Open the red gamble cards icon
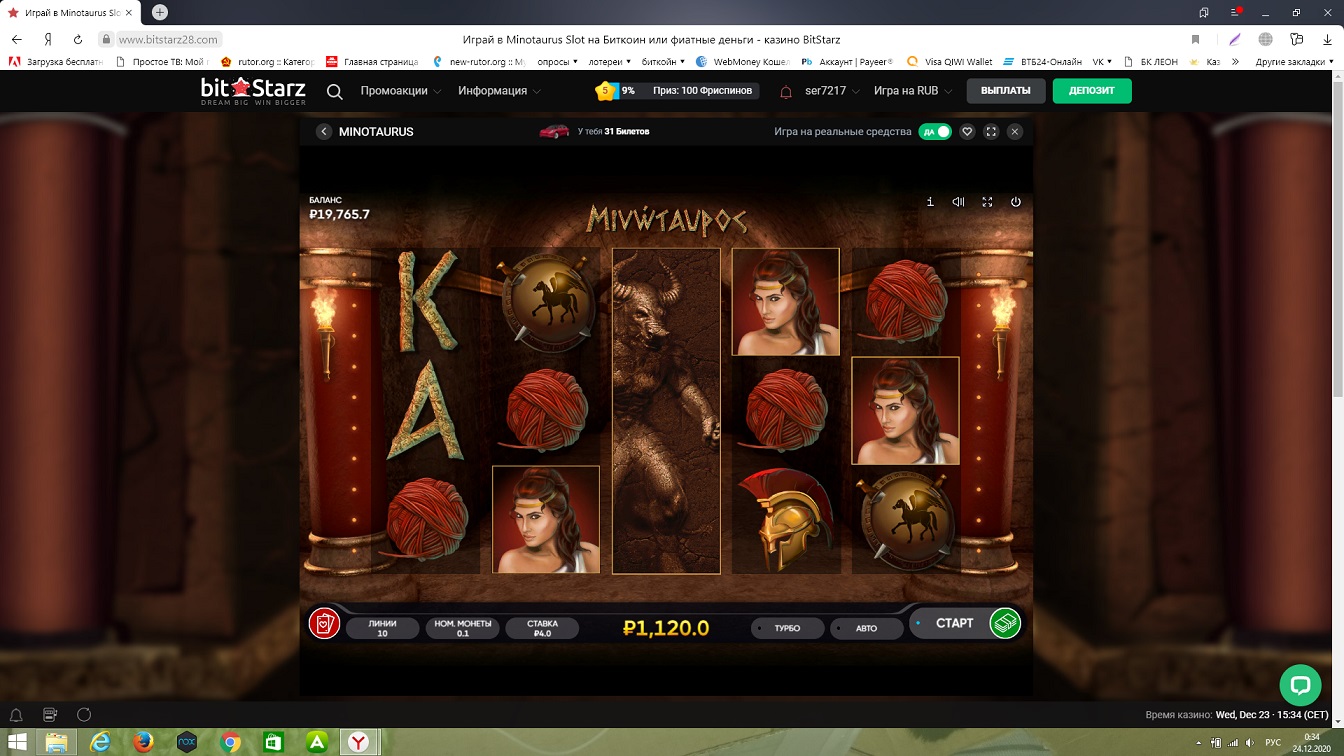This screenshot has height=756, width=1344. tap(324, 623)
